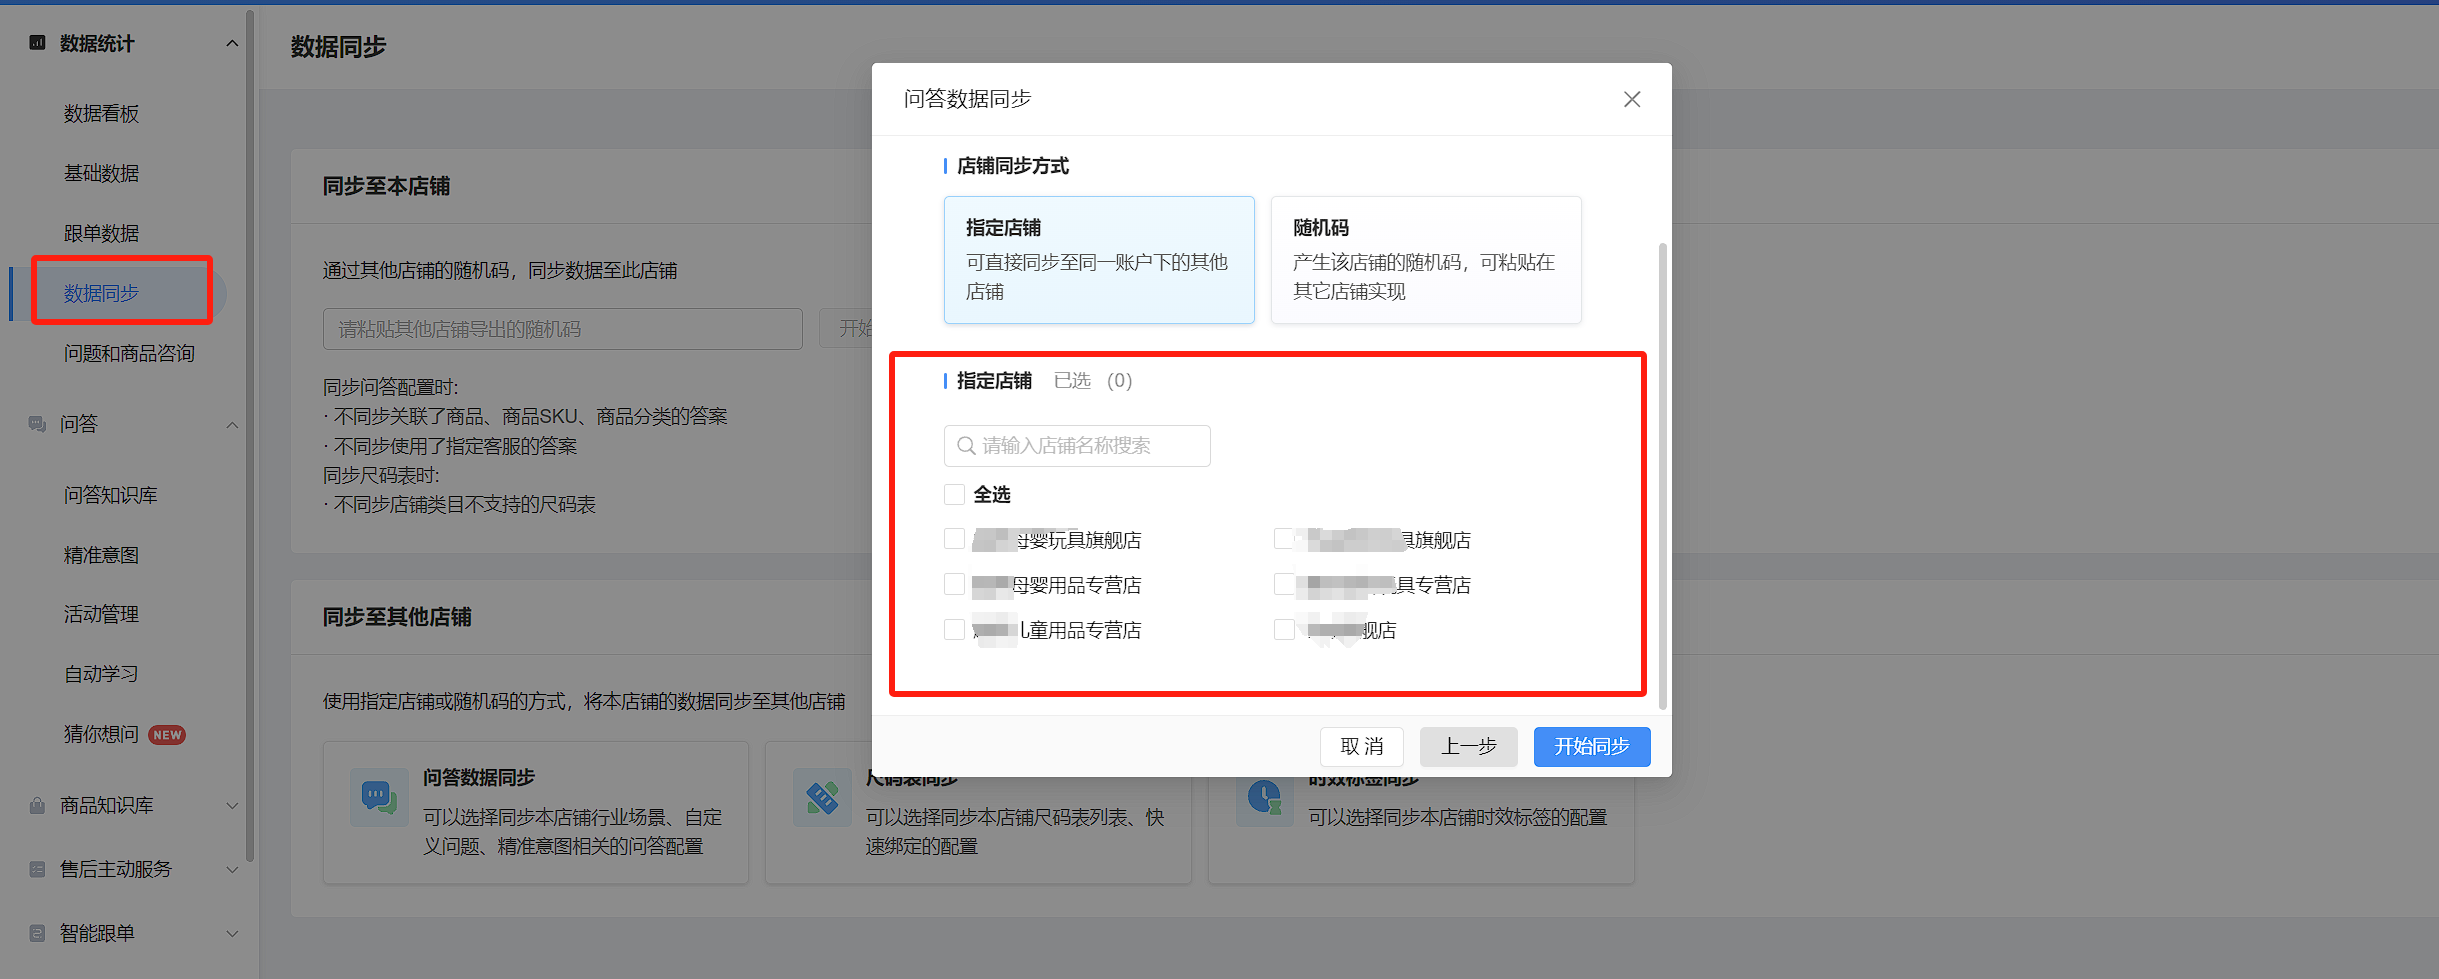The image size is (2439, 979).
Task: Click the 开始同步 button
Action: (1592, 746)
